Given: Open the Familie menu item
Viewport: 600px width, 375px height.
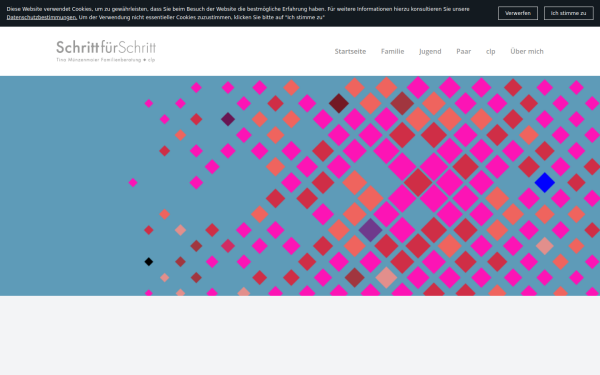Looking at the screenshot, I should tap(392, 51).
